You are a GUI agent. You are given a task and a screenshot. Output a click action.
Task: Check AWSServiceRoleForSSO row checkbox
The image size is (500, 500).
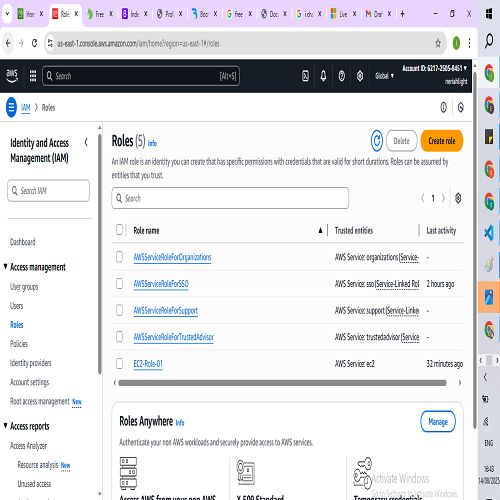[119, 283]
